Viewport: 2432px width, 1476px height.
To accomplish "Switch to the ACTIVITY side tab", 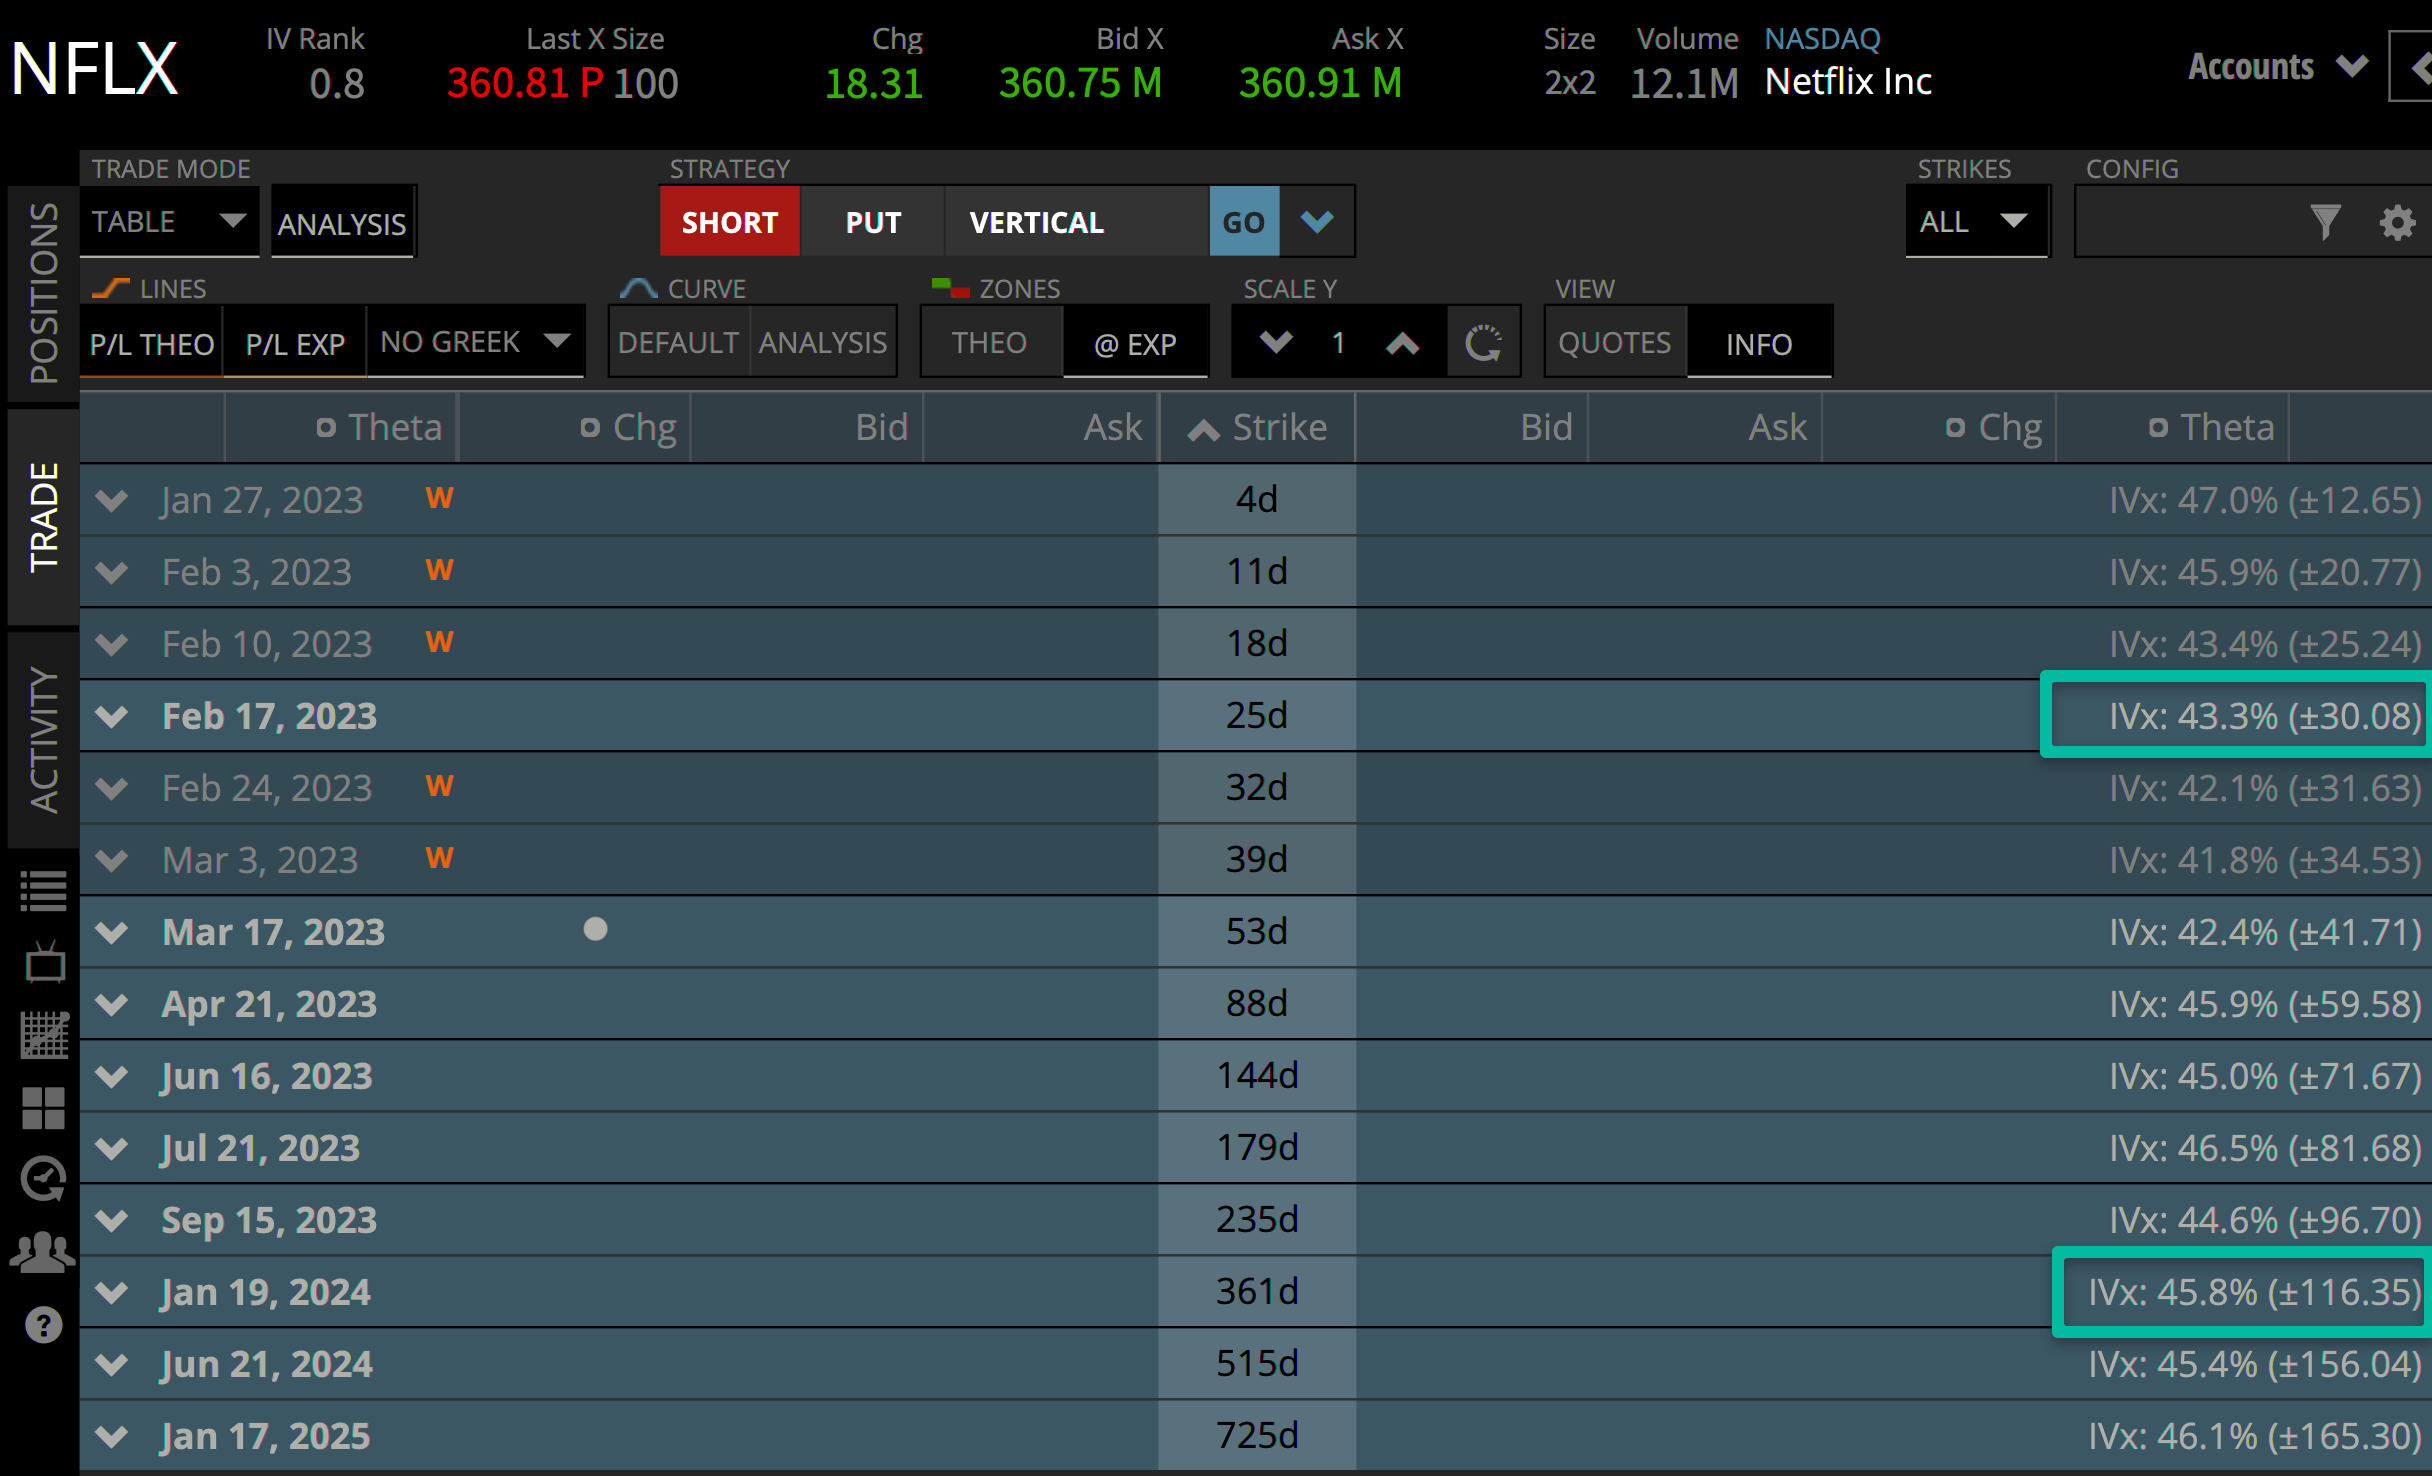I will (43, 740).
